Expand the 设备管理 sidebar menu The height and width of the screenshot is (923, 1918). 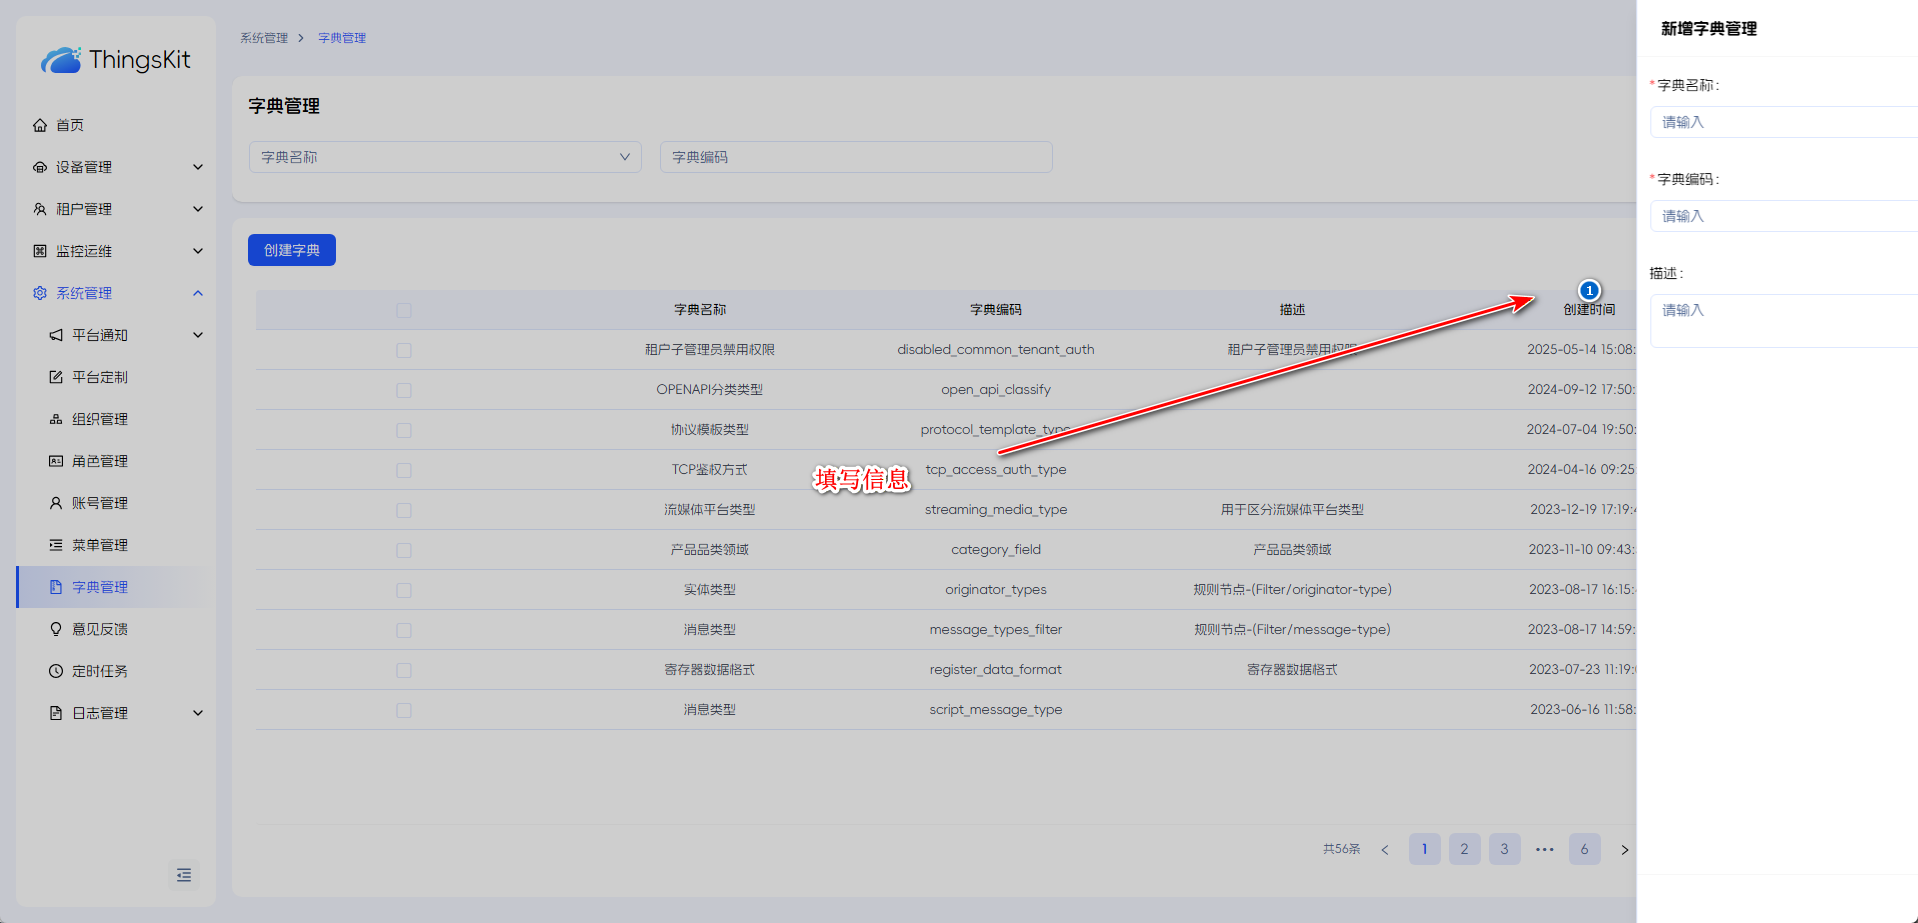[117, 167]
